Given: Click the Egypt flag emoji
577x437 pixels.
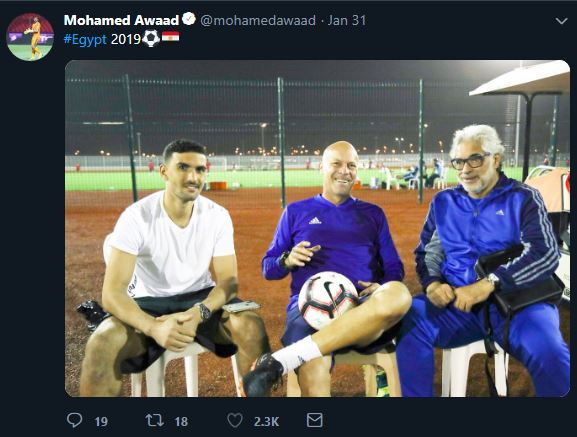Looking at the screenshot, I should (x=170, y=36).
